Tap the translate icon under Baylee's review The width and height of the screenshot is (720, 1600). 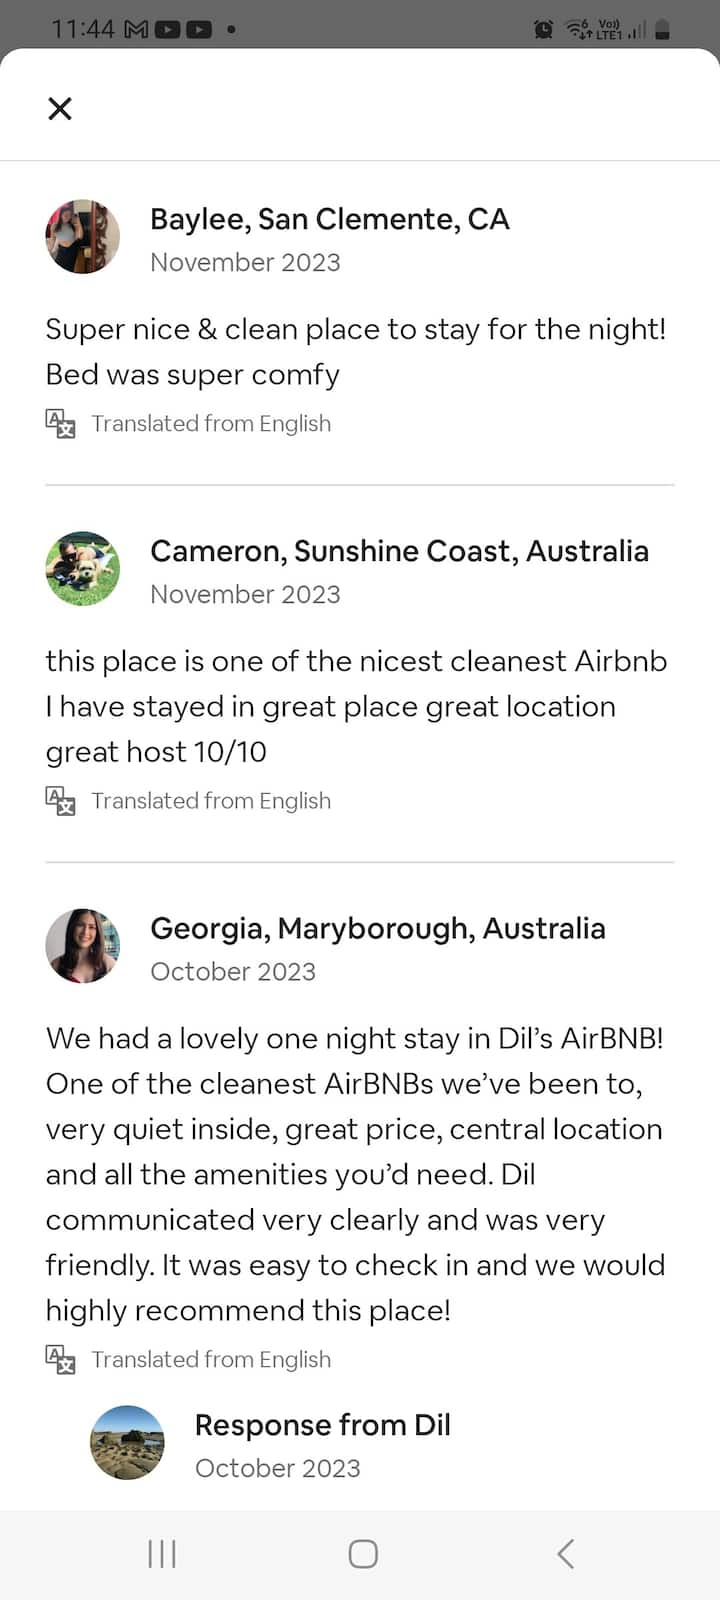tap(60, 423)
